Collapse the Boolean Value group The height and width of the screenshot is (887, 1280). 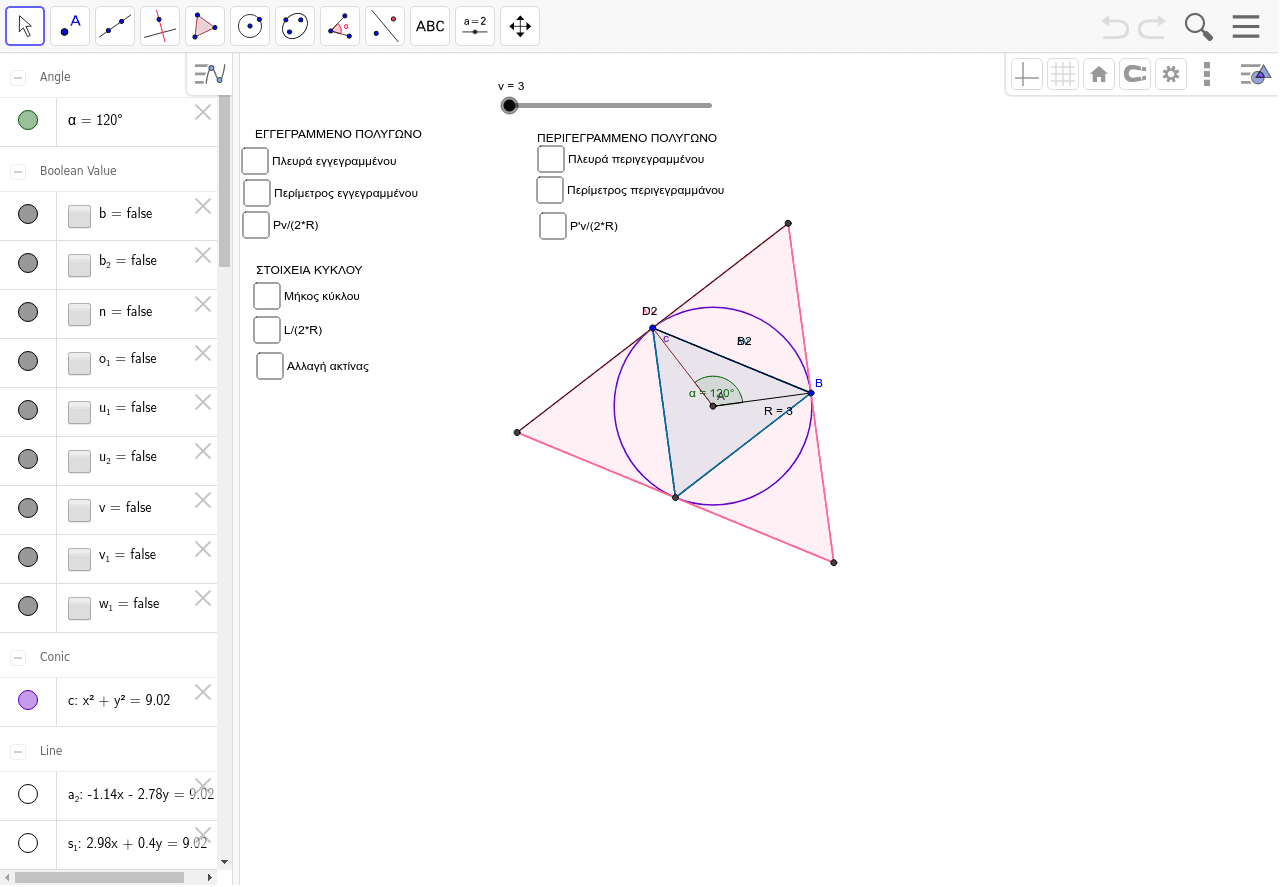point(18,171)
